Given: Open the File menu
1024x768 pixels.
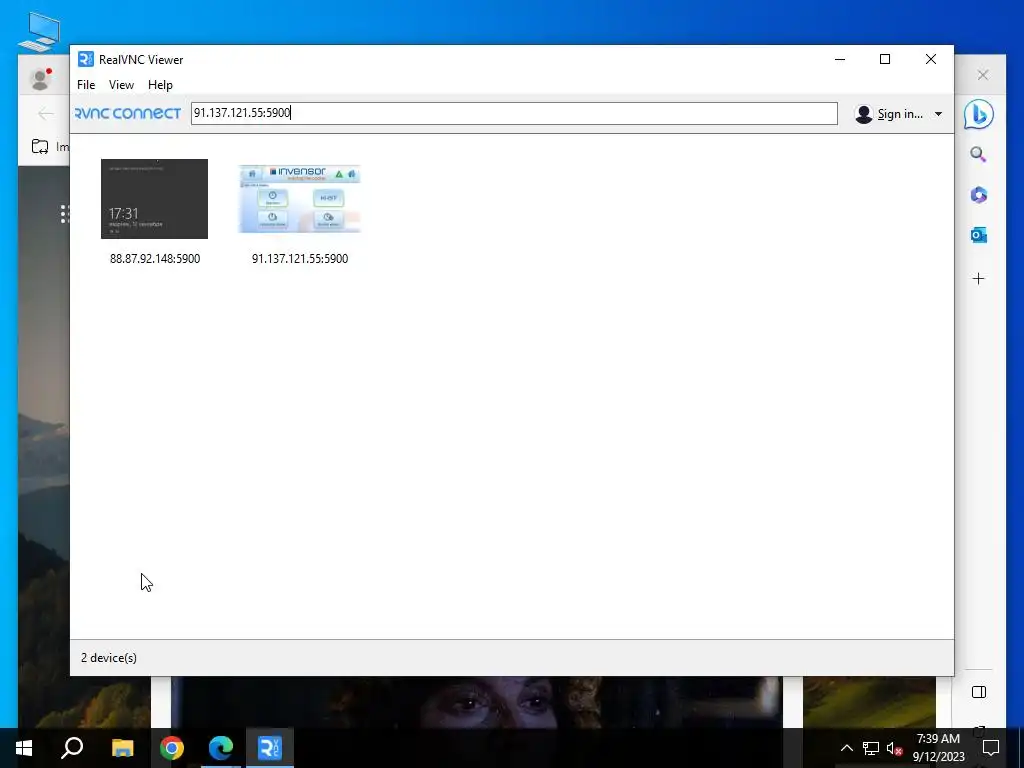Looking at the screenshot, I should pos(86,85).
